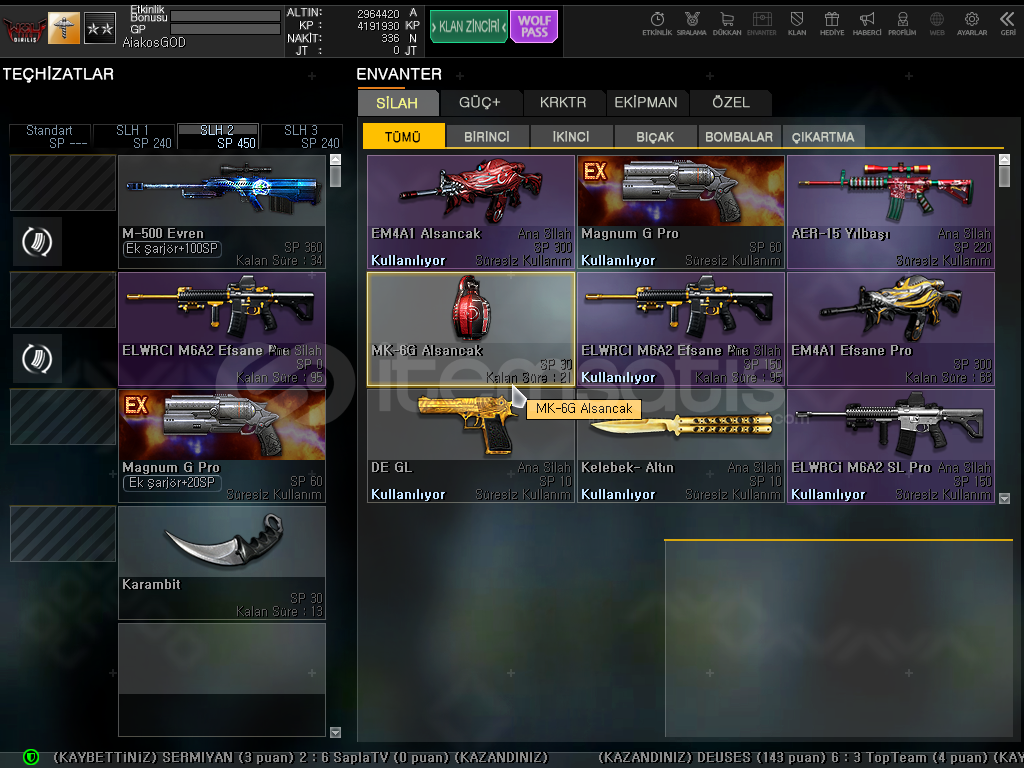Open the Dükkan shop cart icon
The height and width of the screenshot is (768, 1024).
727,24
